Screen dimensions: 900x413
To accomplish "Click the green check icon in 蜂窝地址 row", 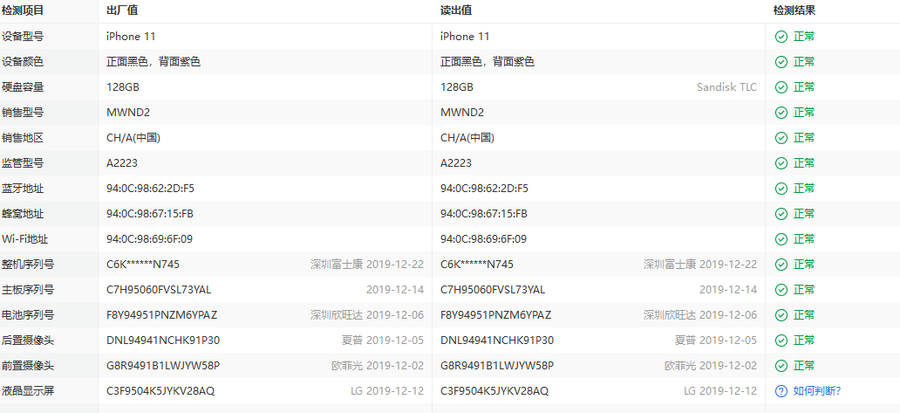I will [781, 213].
